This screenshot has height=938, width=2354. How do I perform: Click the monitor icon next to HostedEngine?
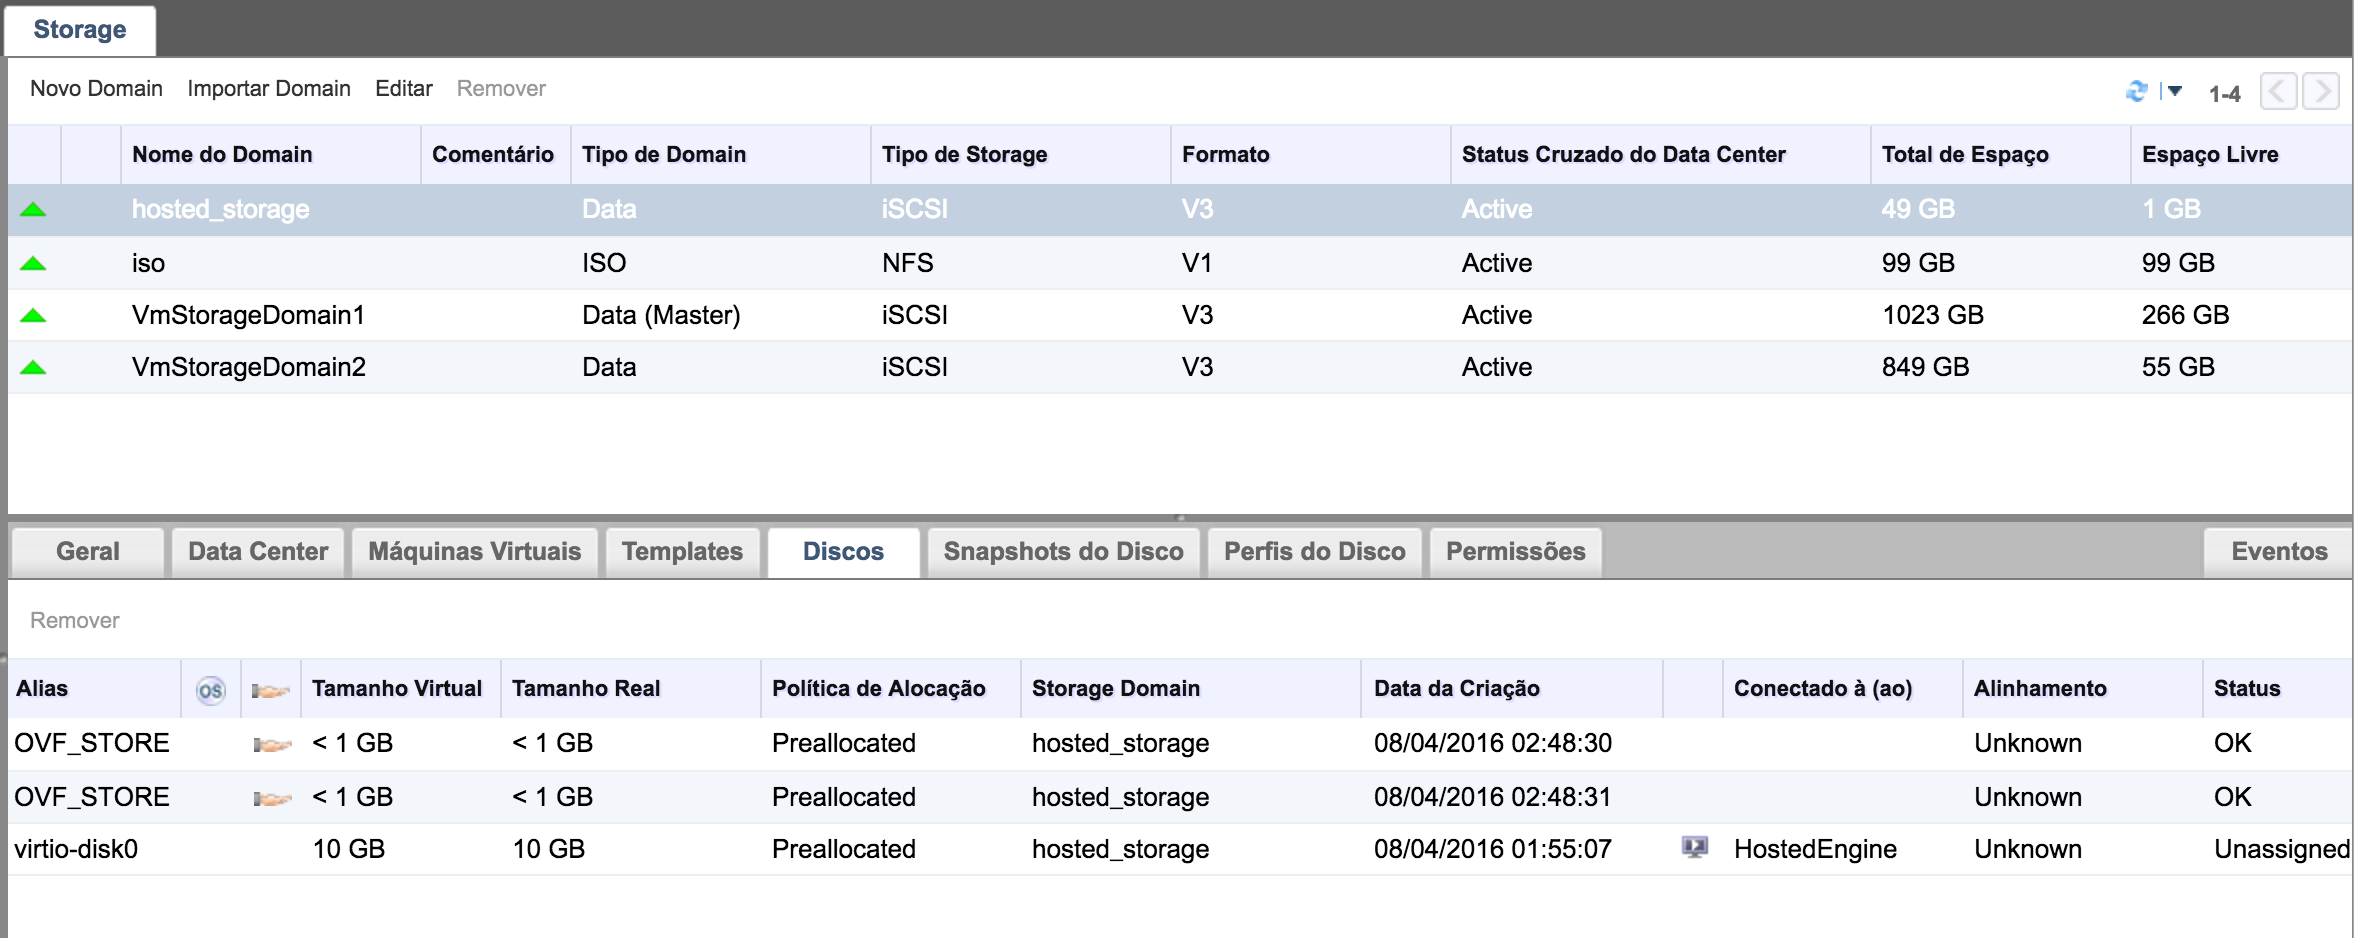tap(1694, 848)
